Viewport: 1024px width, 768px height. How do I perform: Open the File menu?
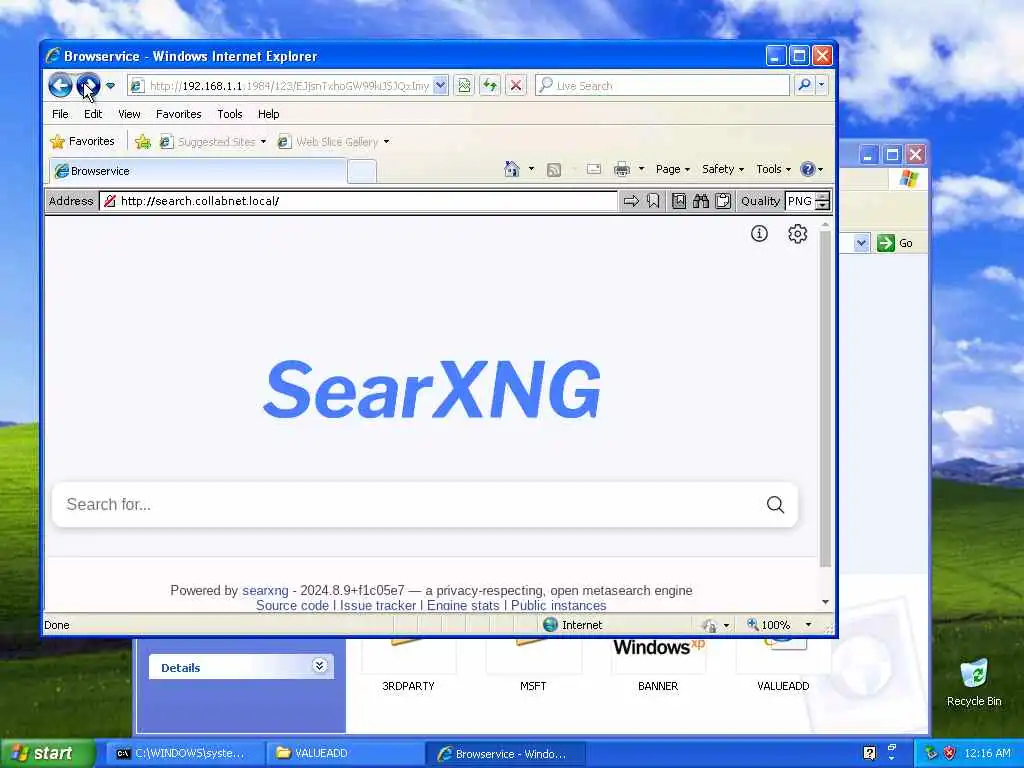pyautogui.click(x=60, y=114)
